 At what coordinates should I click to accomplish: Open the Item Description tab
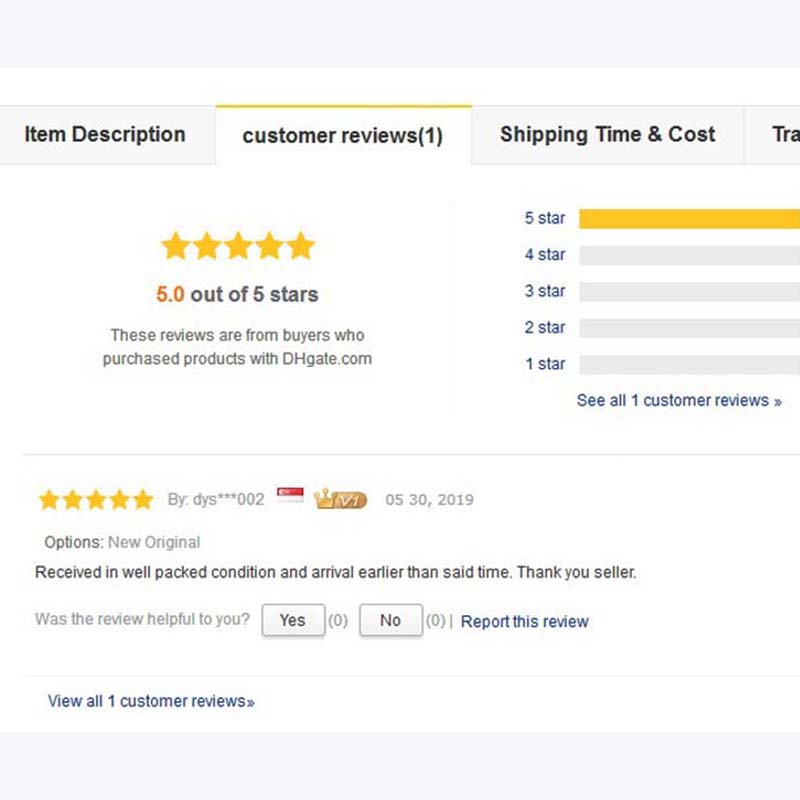click(x=105, y=135)
